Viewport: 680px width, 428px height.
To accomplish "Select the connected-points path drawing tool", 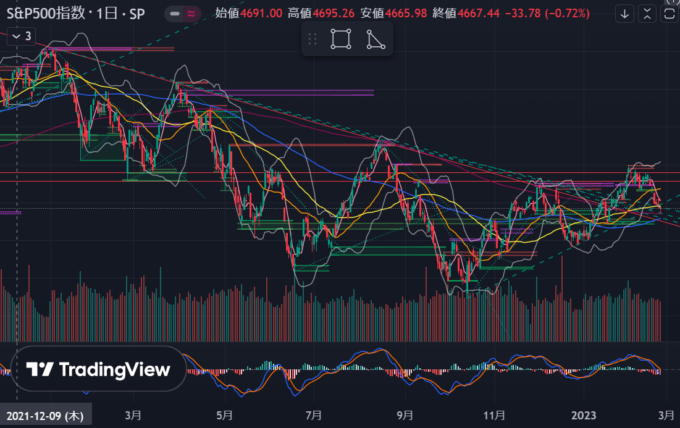I will pyautogui.click(x=375, y=39).
